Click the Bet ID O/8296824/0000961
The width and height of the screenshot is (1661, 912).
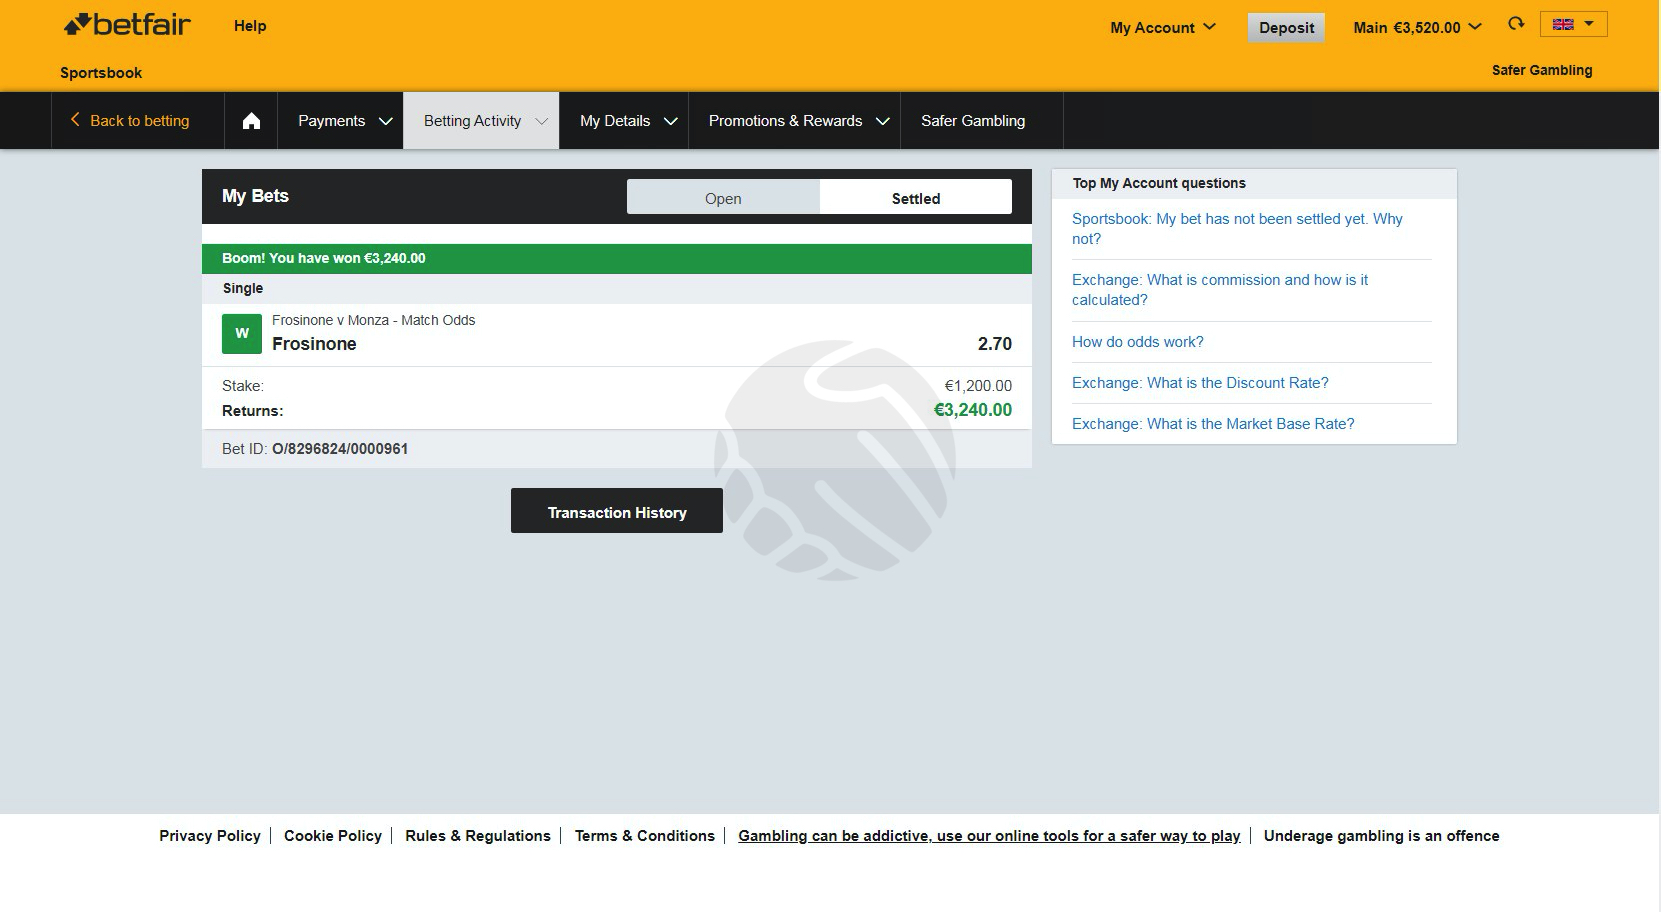pyautogui.click(x=340, y=449)
